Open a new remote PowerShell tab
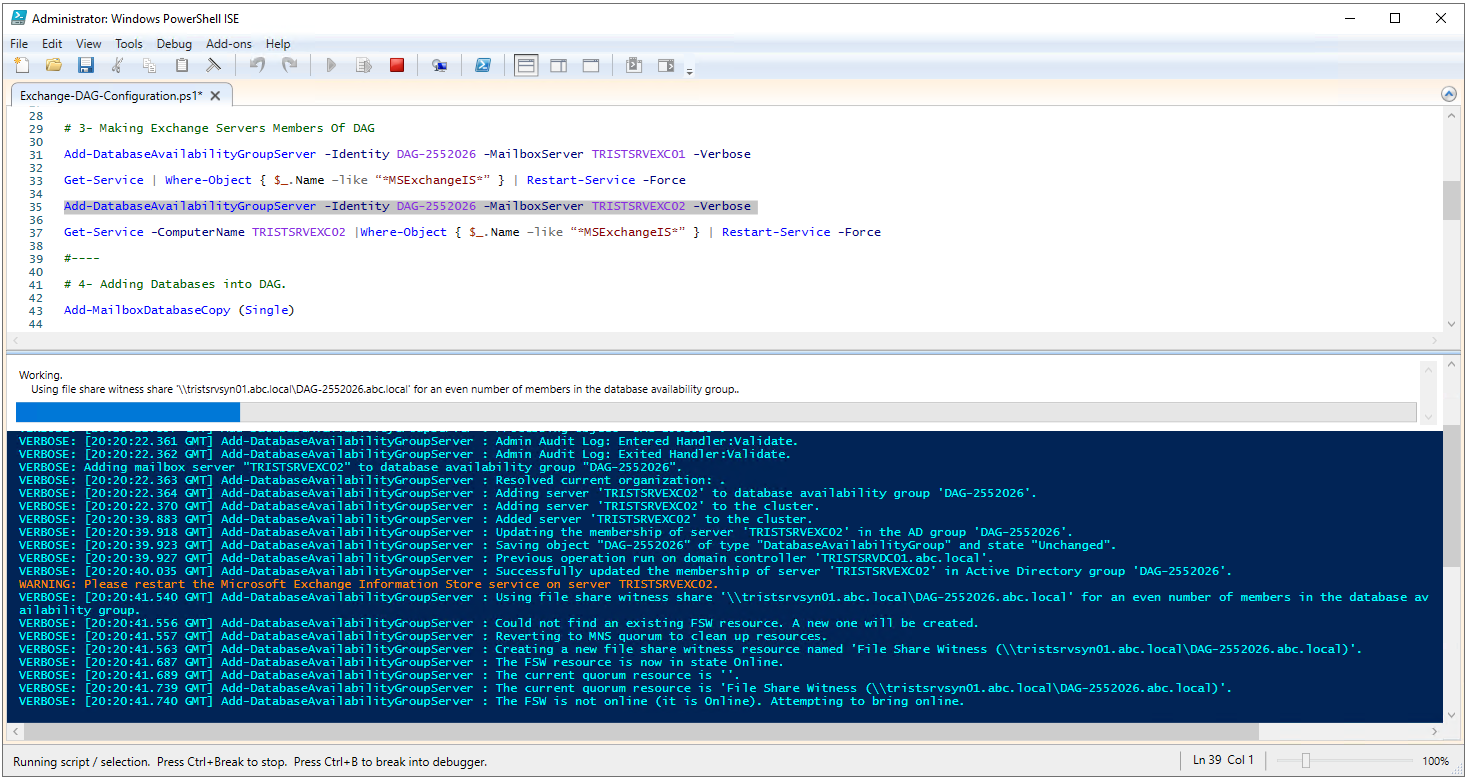Viewport: 1467px width, 778px height. (x=439, y=66)
